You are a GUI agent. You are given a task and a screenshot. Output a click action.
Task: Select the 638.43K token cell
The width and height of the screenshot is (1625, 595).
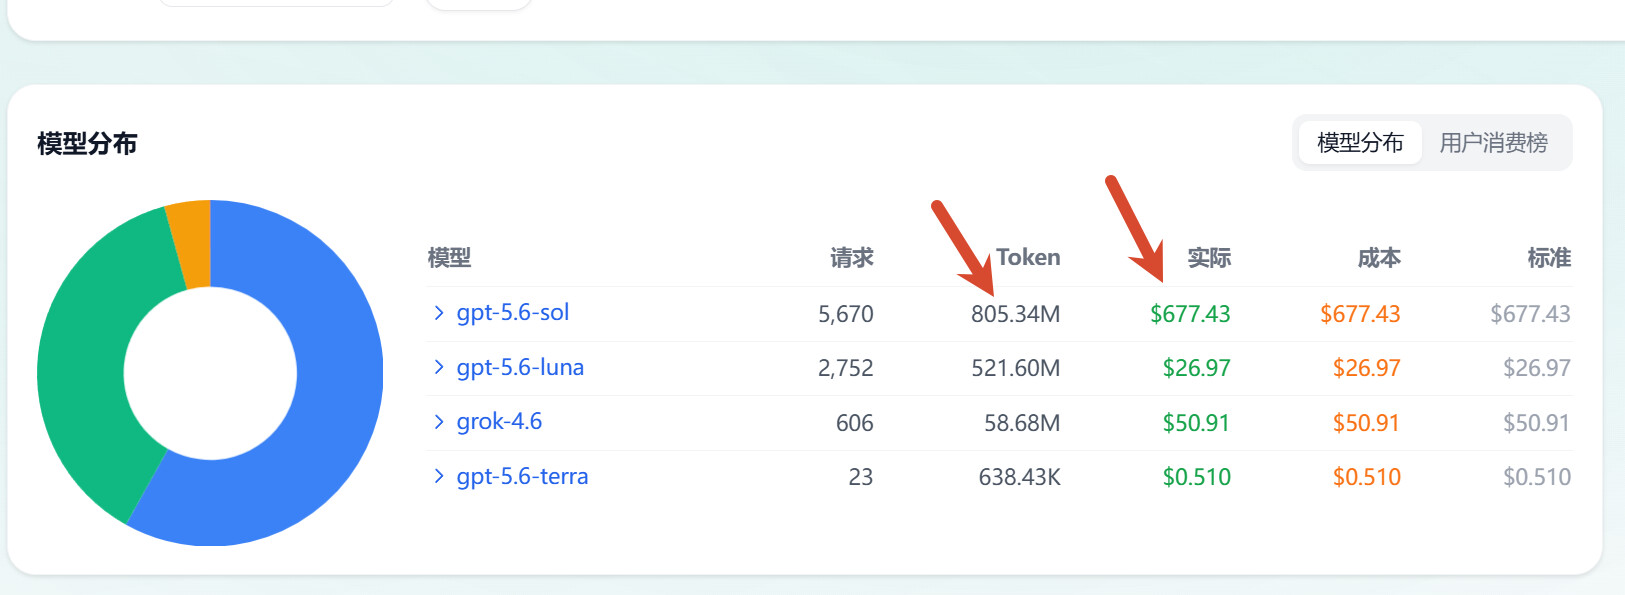[x=1020, y=477]
